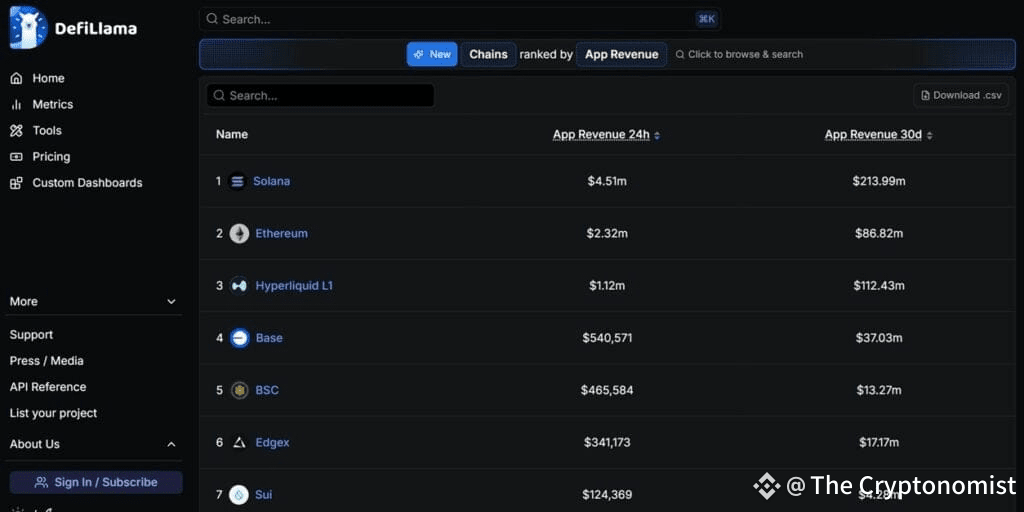Sort by App Revenue 24h column
Viewport: 1024px width, 512px height.
click(606, 135)
